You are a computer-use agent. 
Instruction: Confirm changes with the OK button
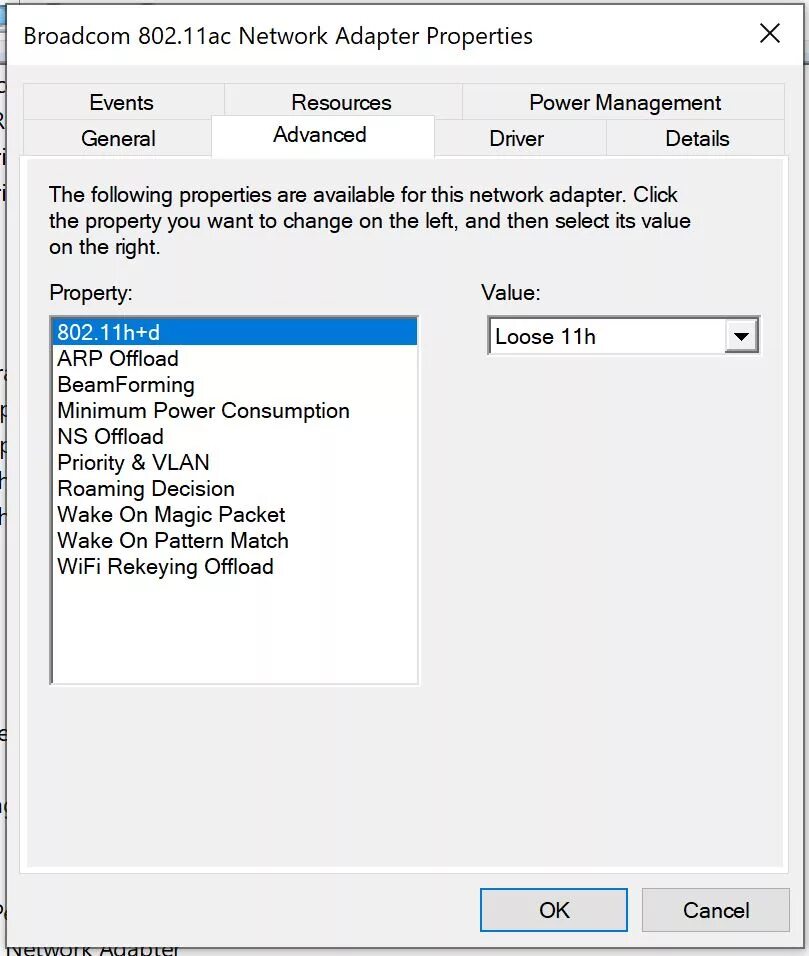click(x=554, y=910)
